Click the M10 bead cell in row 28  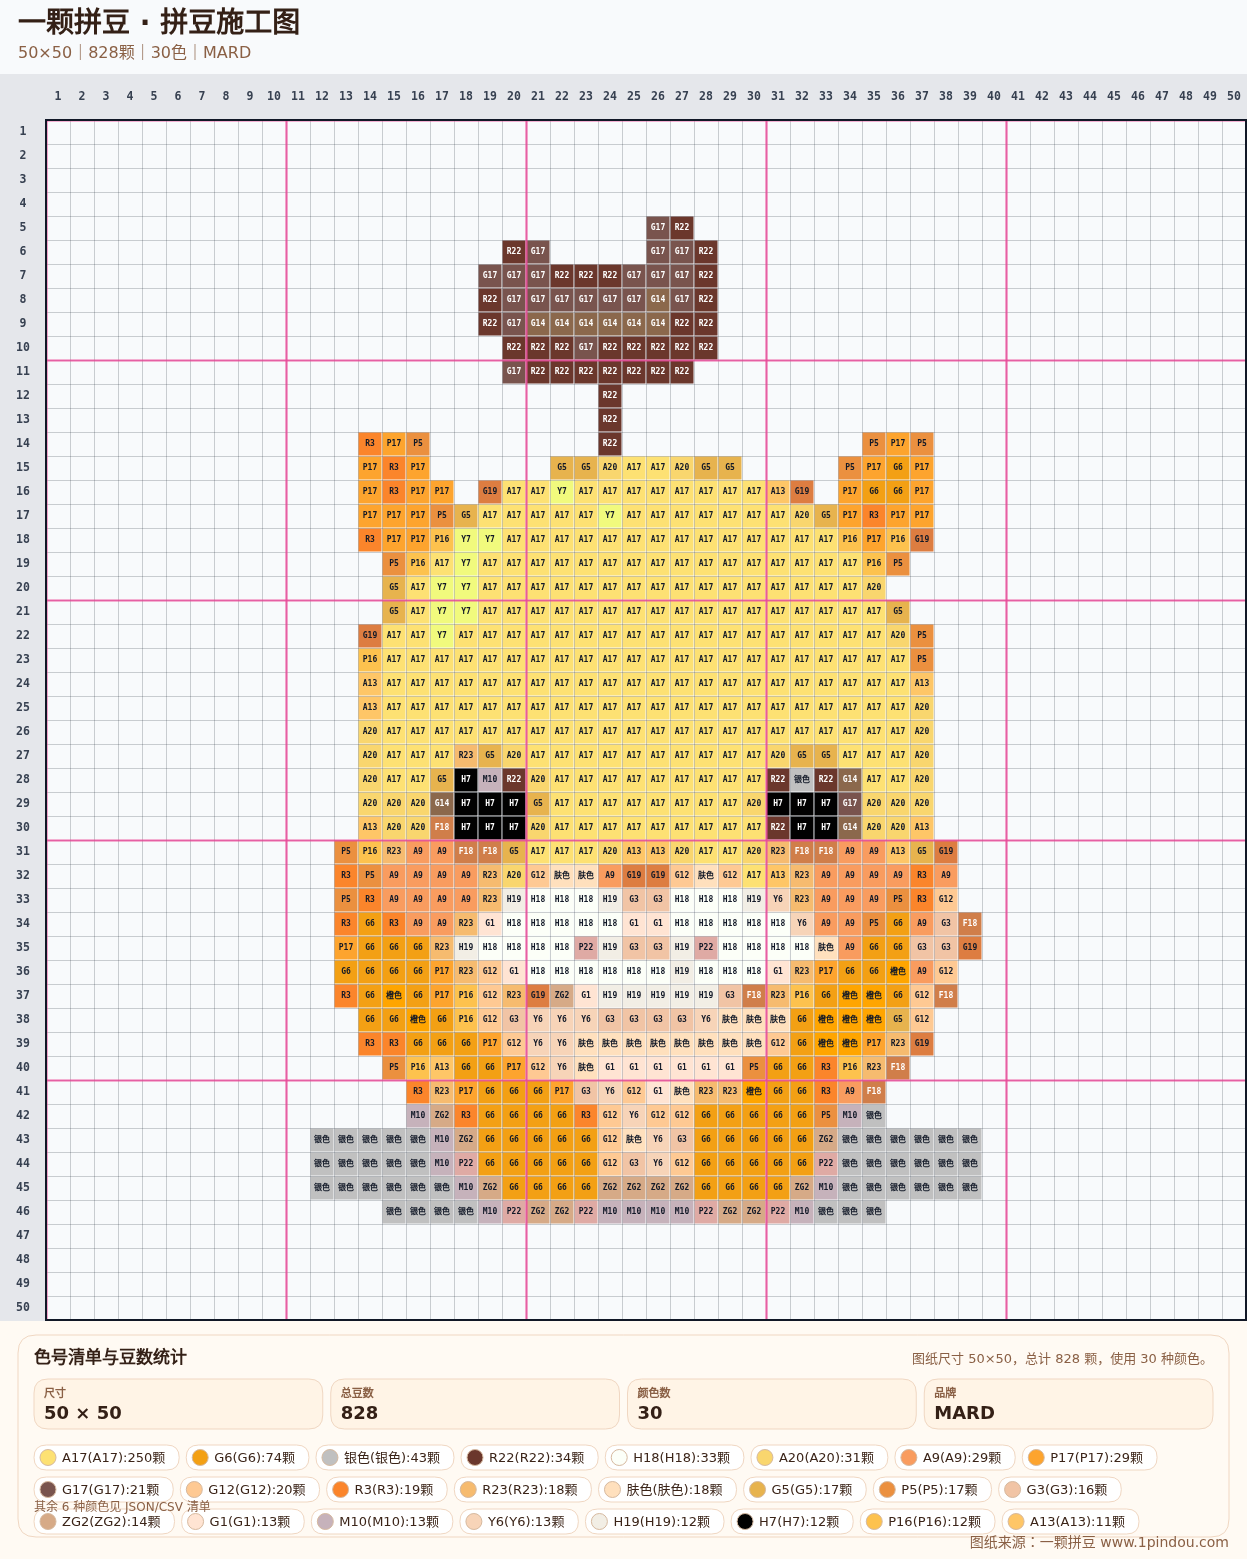490,779
